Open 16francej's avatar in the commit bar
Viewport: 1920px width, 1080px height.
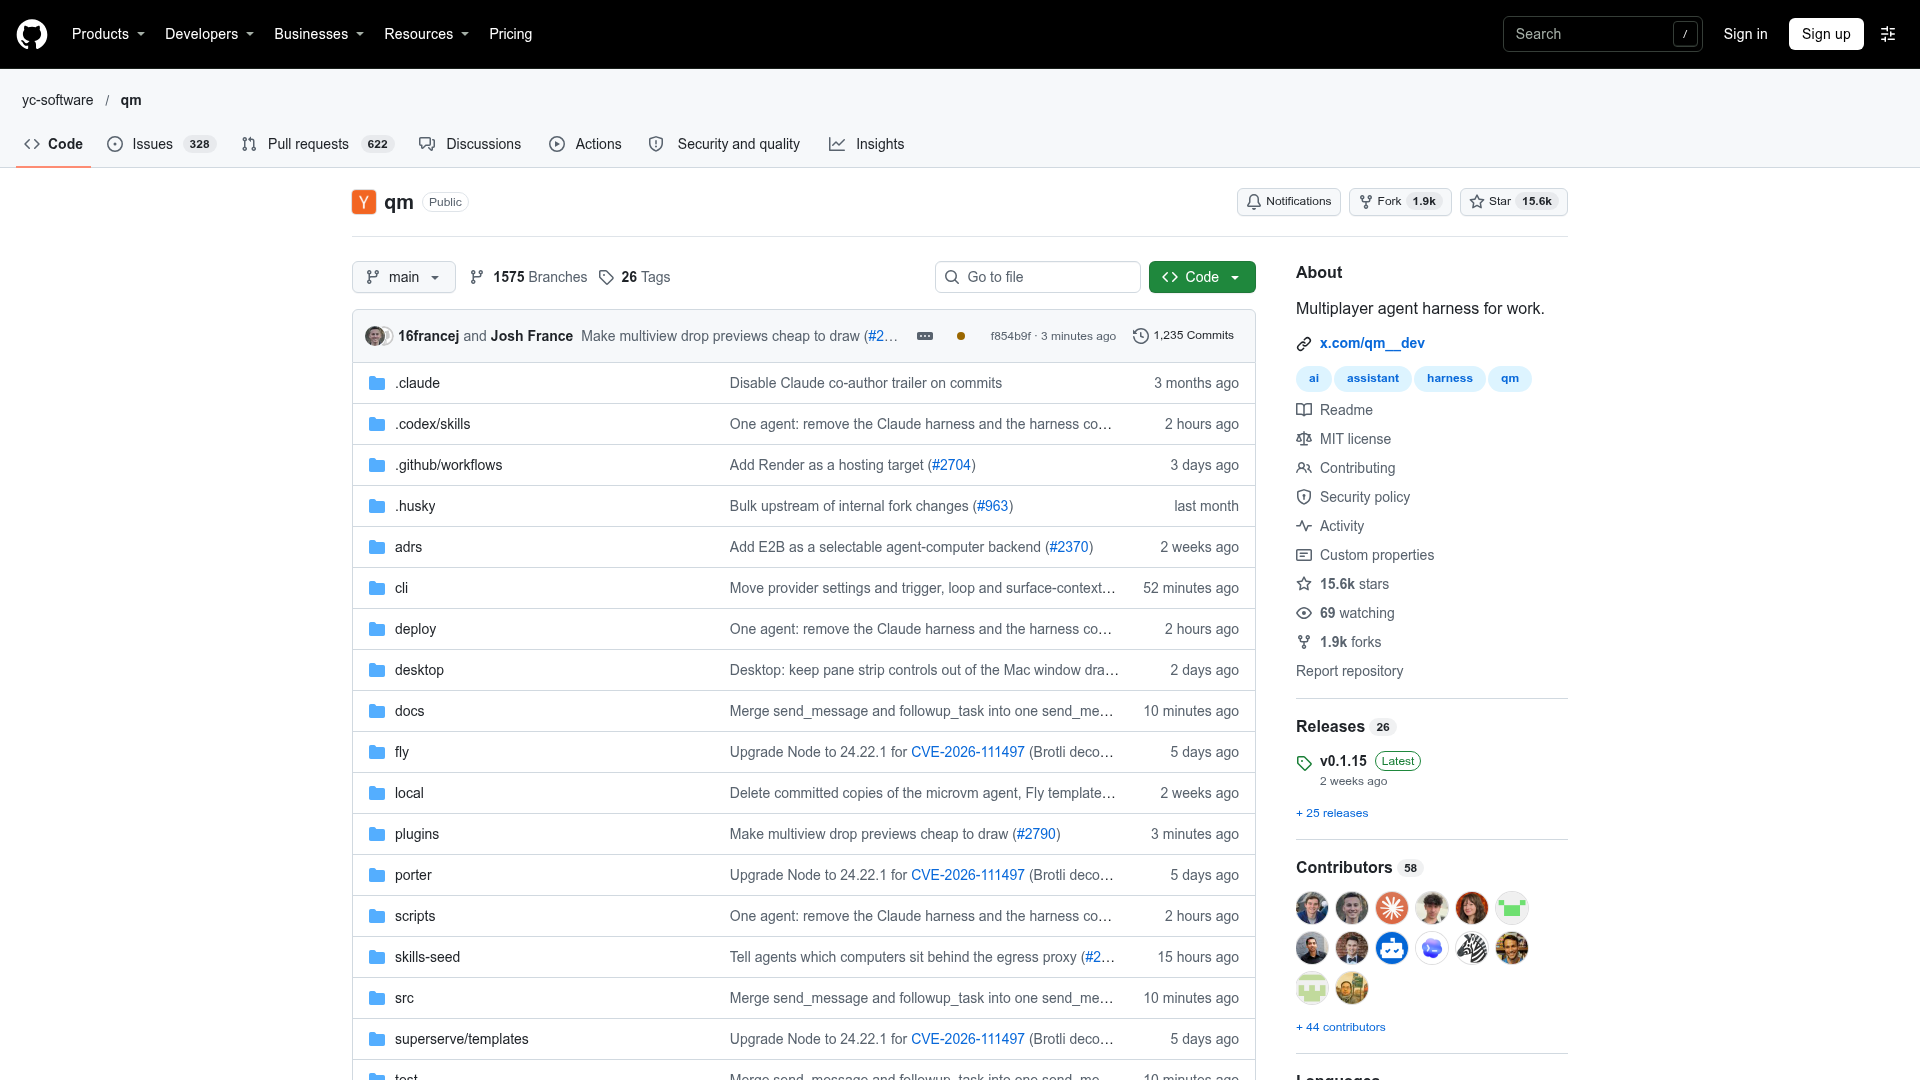(374, 336)
